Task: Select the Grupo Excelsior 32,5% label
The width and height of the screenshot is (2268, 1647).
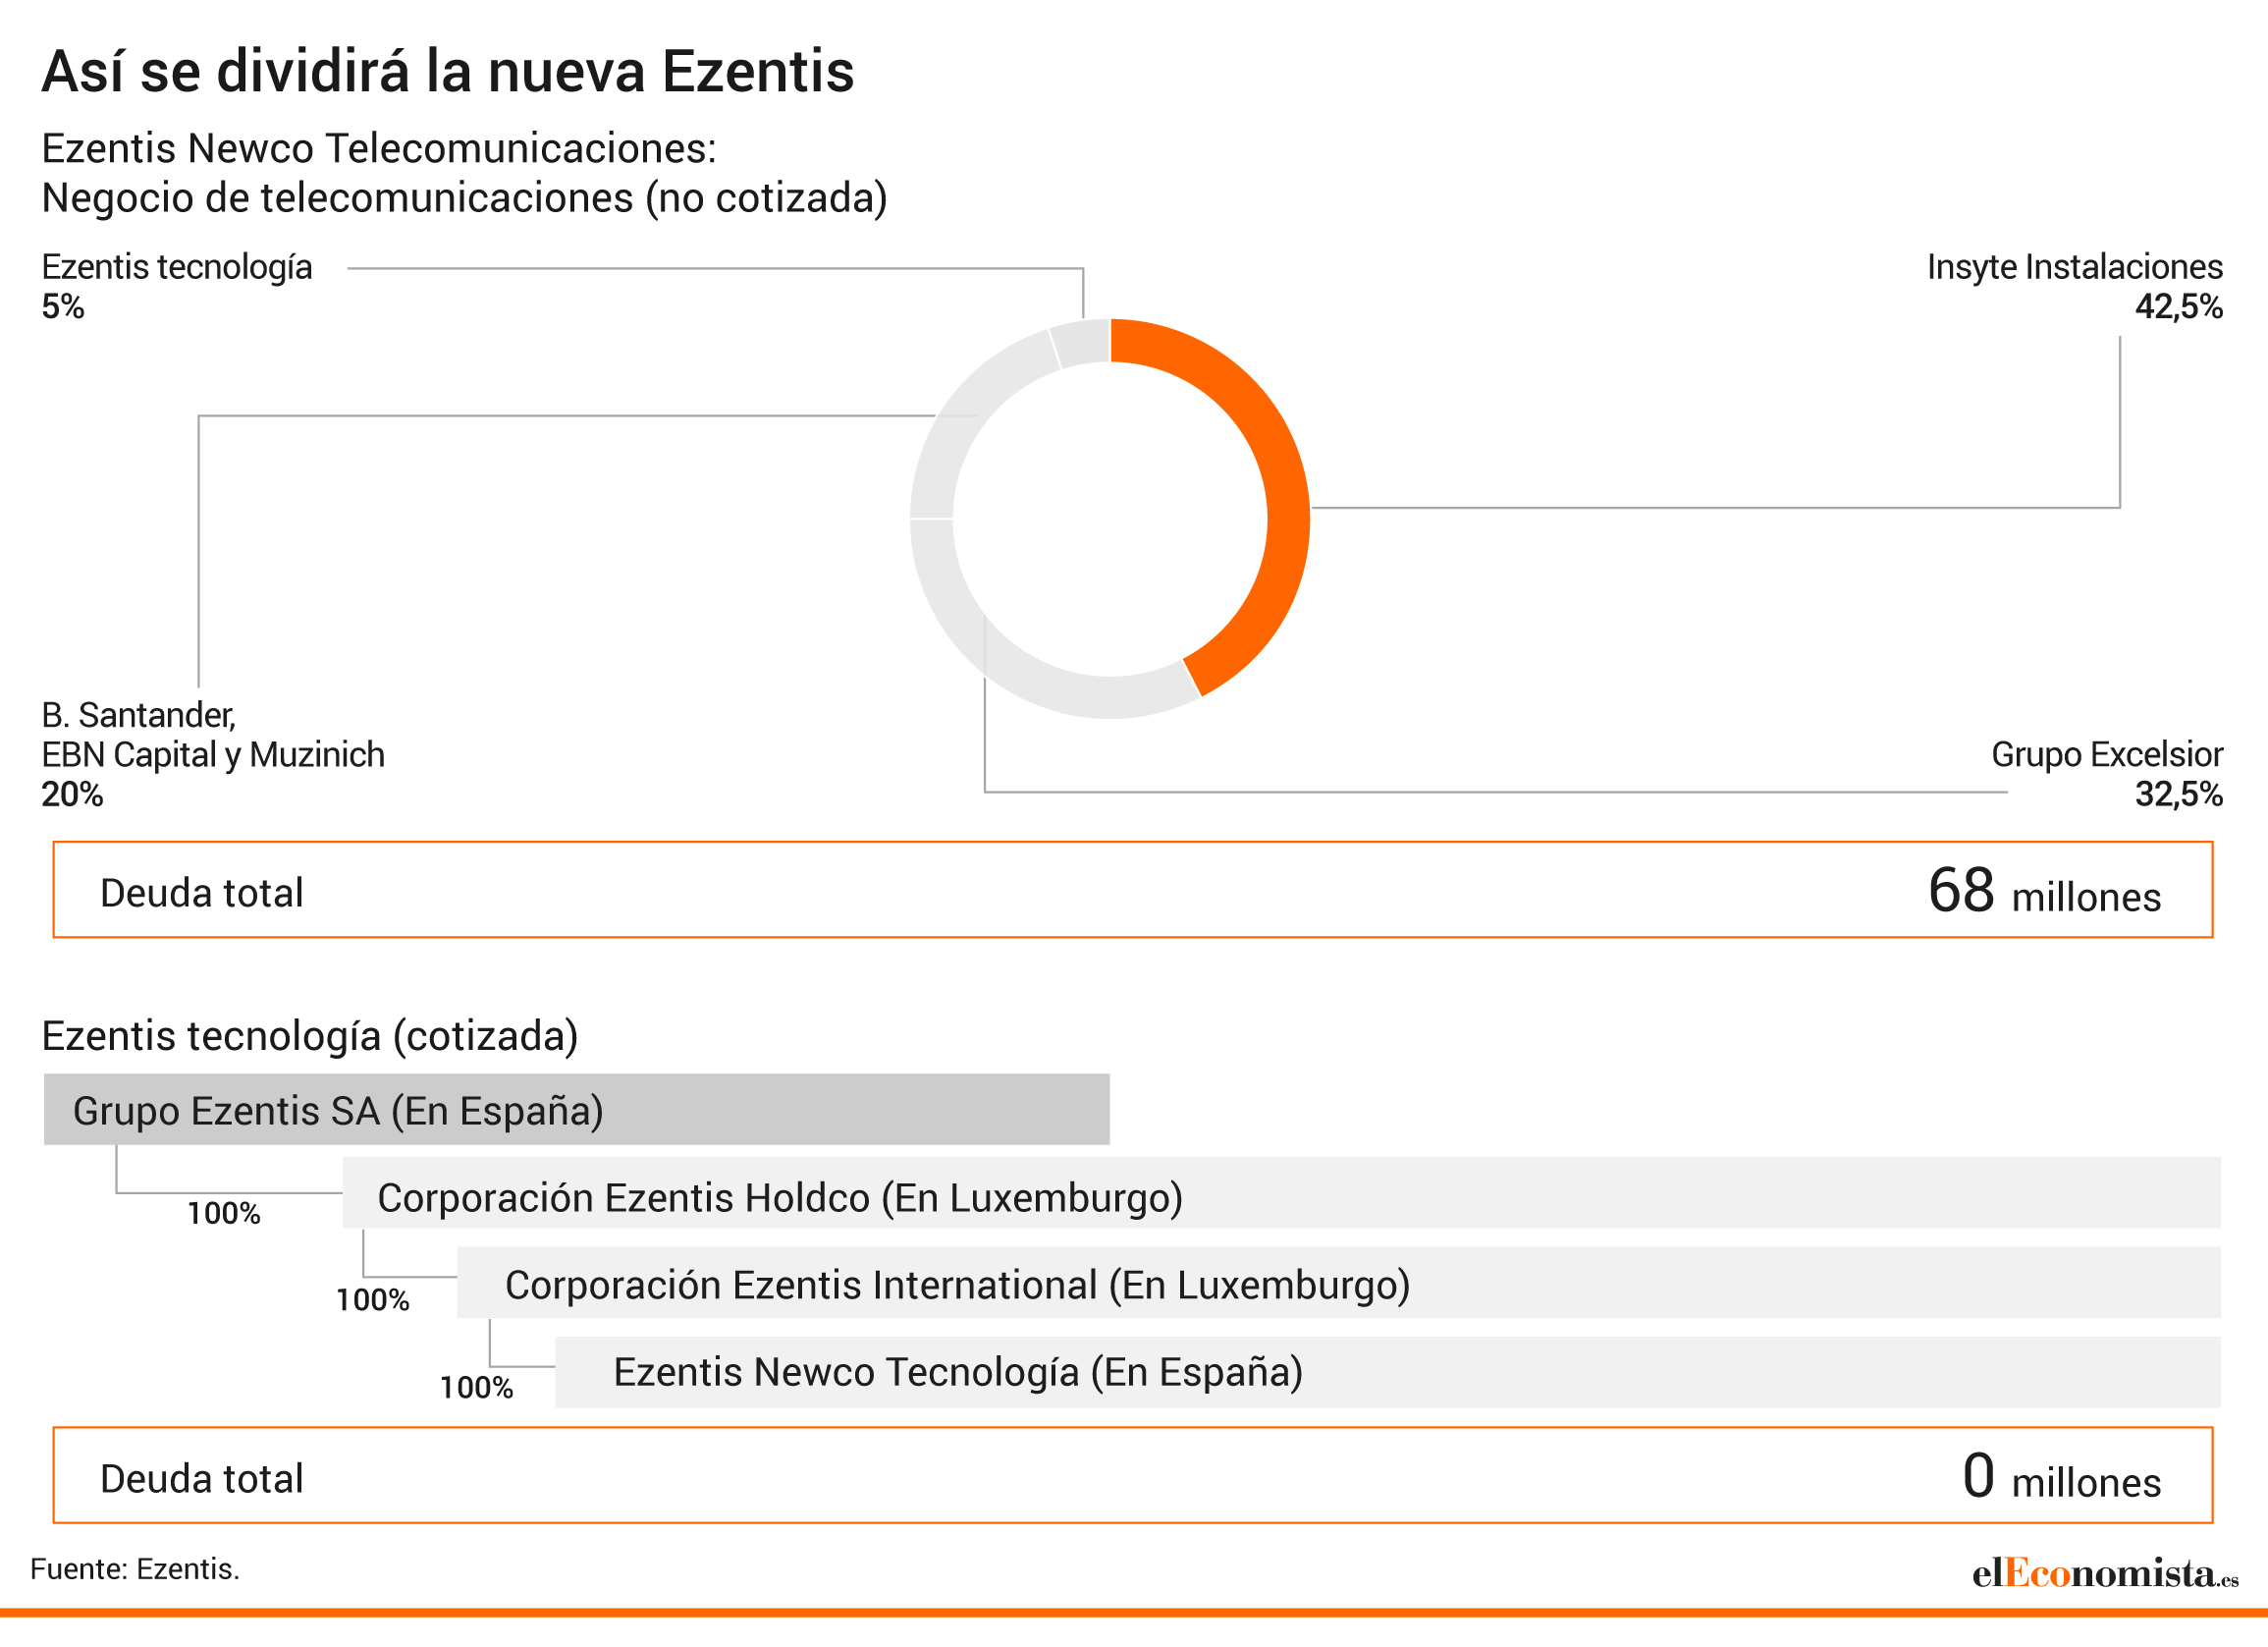Action: point(2106,773)
